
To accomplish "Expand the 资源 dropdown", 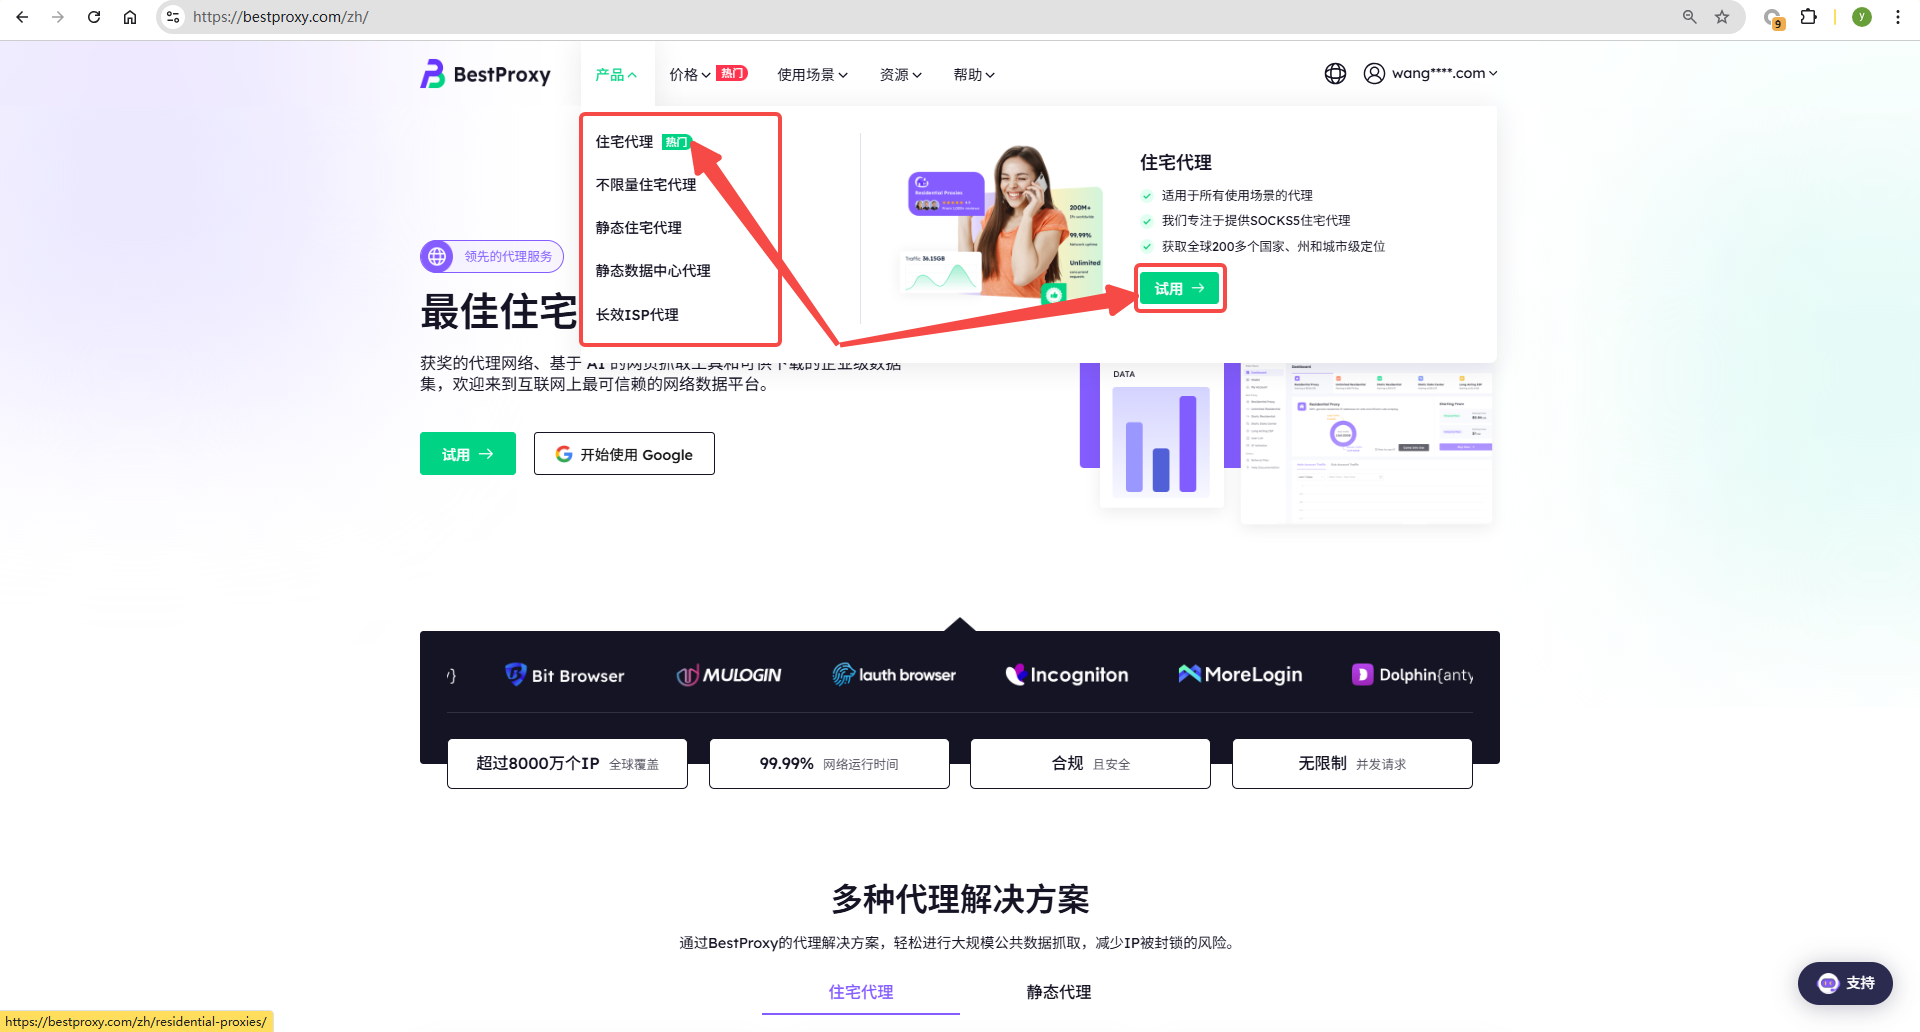I will (x=901, y=75).
